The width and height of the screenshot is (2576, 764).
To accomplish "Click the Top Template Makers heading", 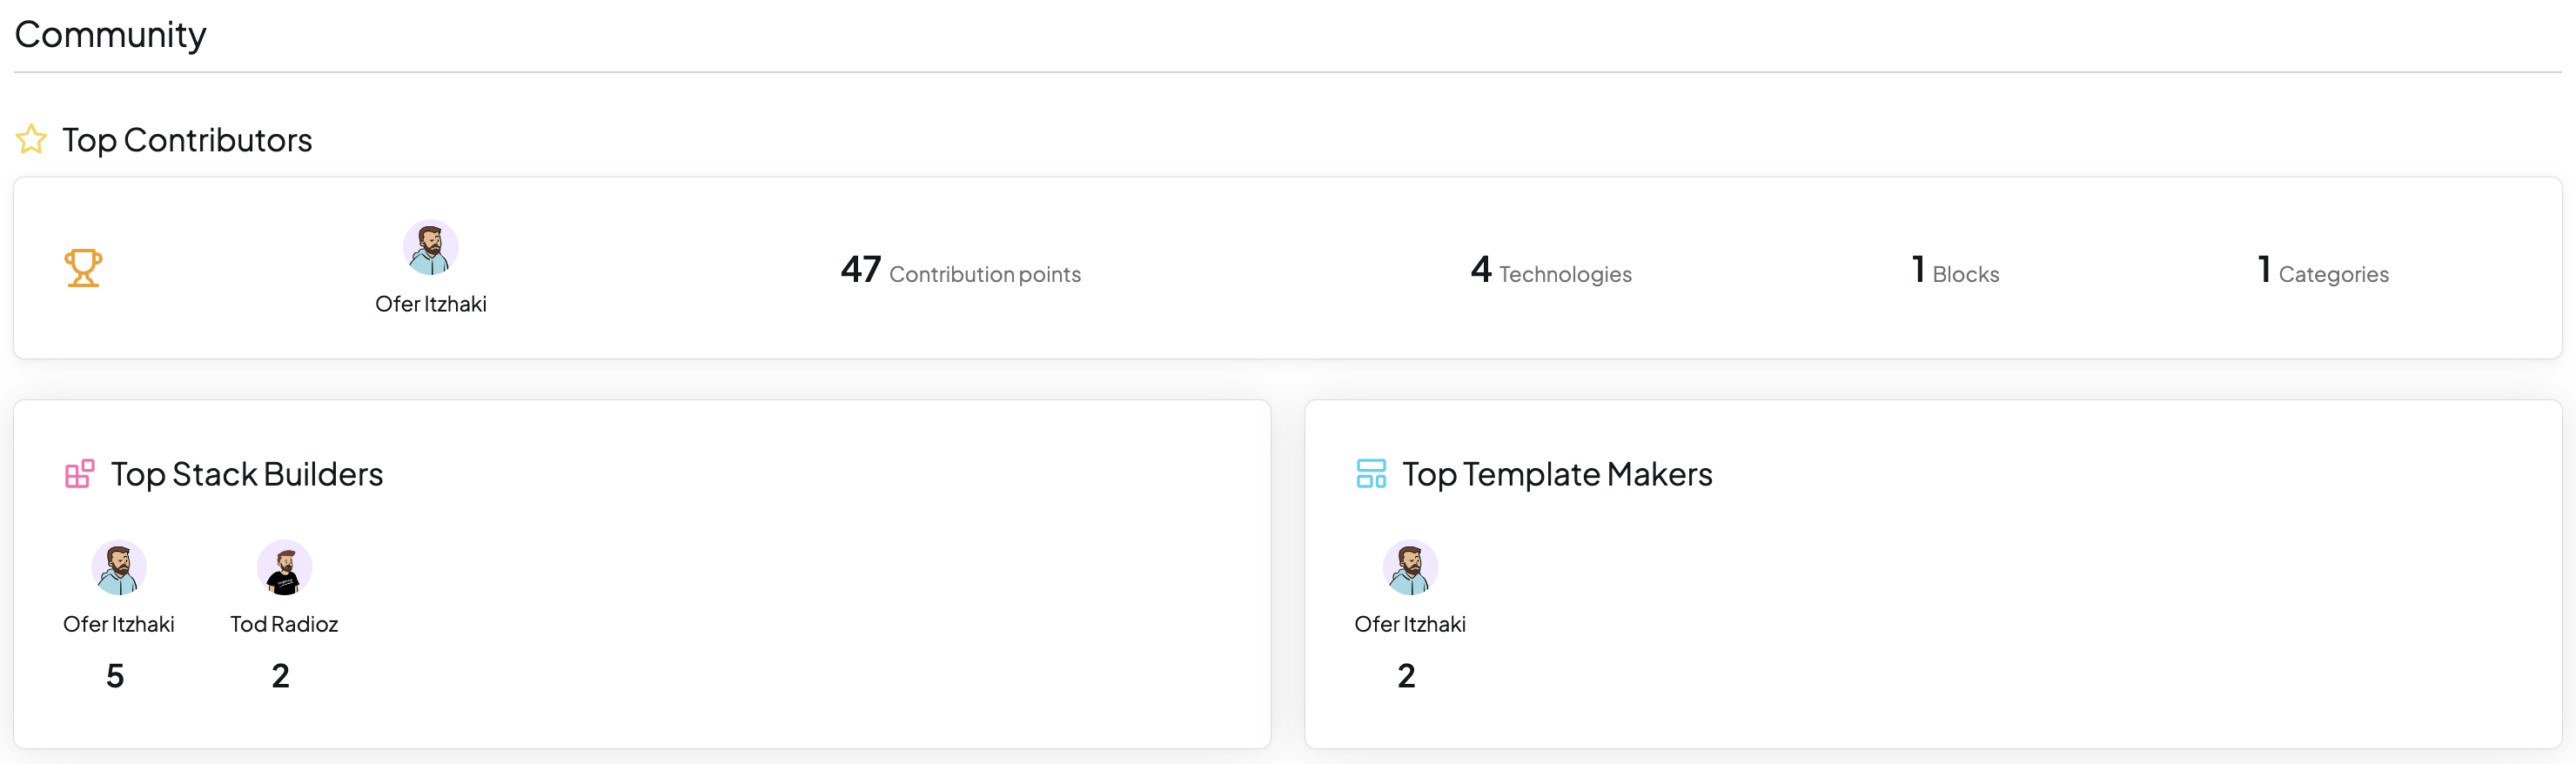I will coord(1557,474).
